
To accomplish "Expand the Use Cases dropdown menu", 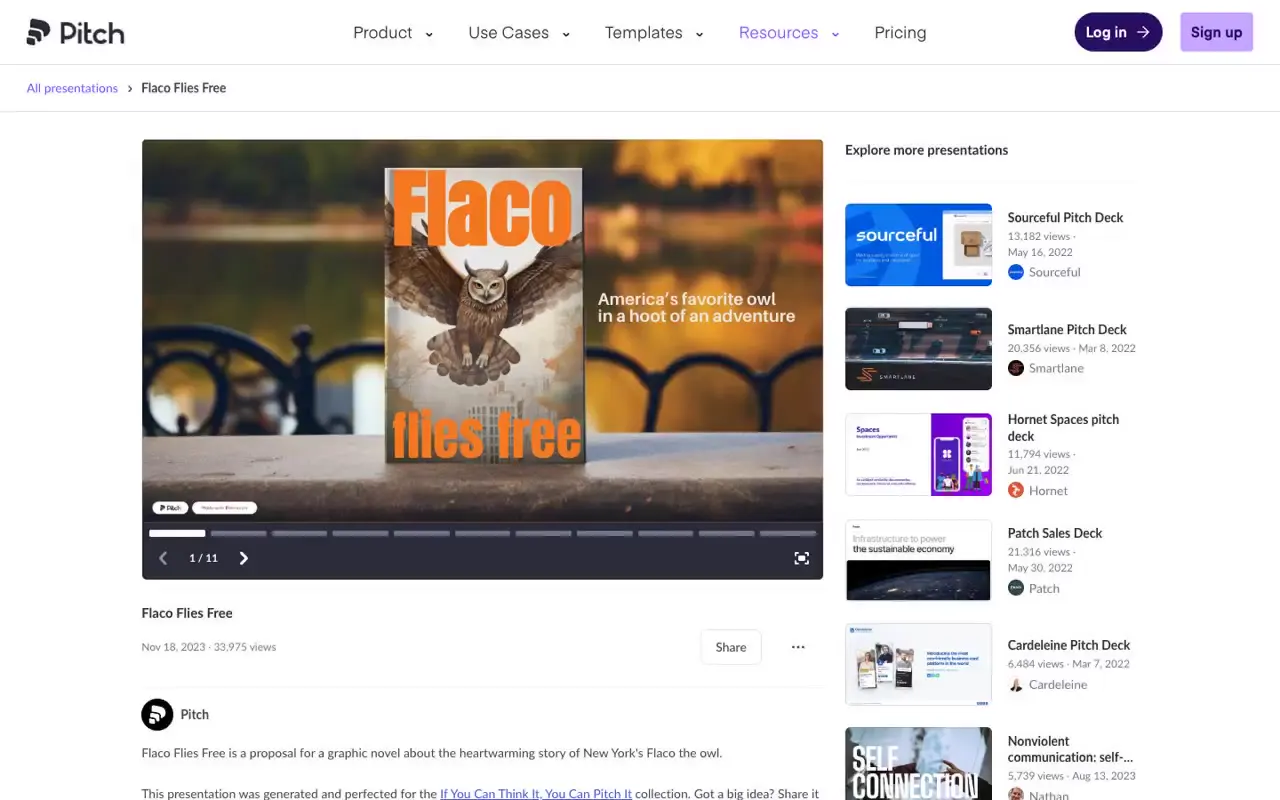I will pos(519,33).
